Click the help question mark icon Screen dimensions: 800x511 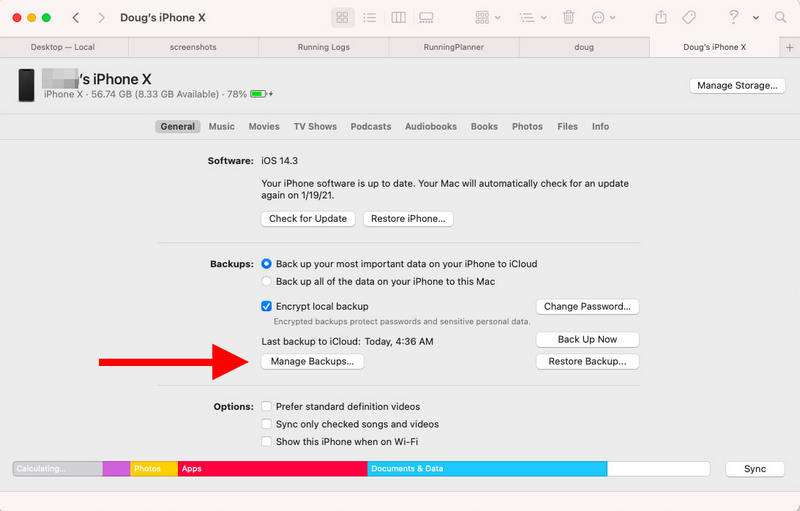[x=733, y=17]
